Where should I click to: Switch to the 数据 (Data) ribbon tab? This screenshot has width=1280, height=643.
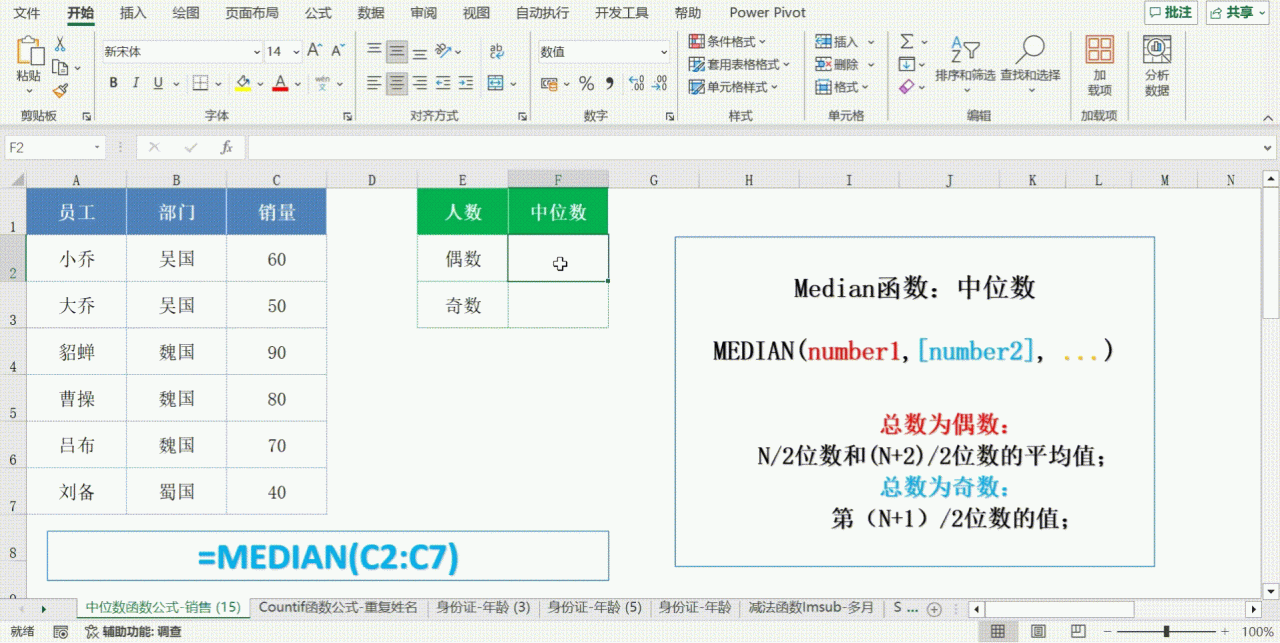[371, 13]
